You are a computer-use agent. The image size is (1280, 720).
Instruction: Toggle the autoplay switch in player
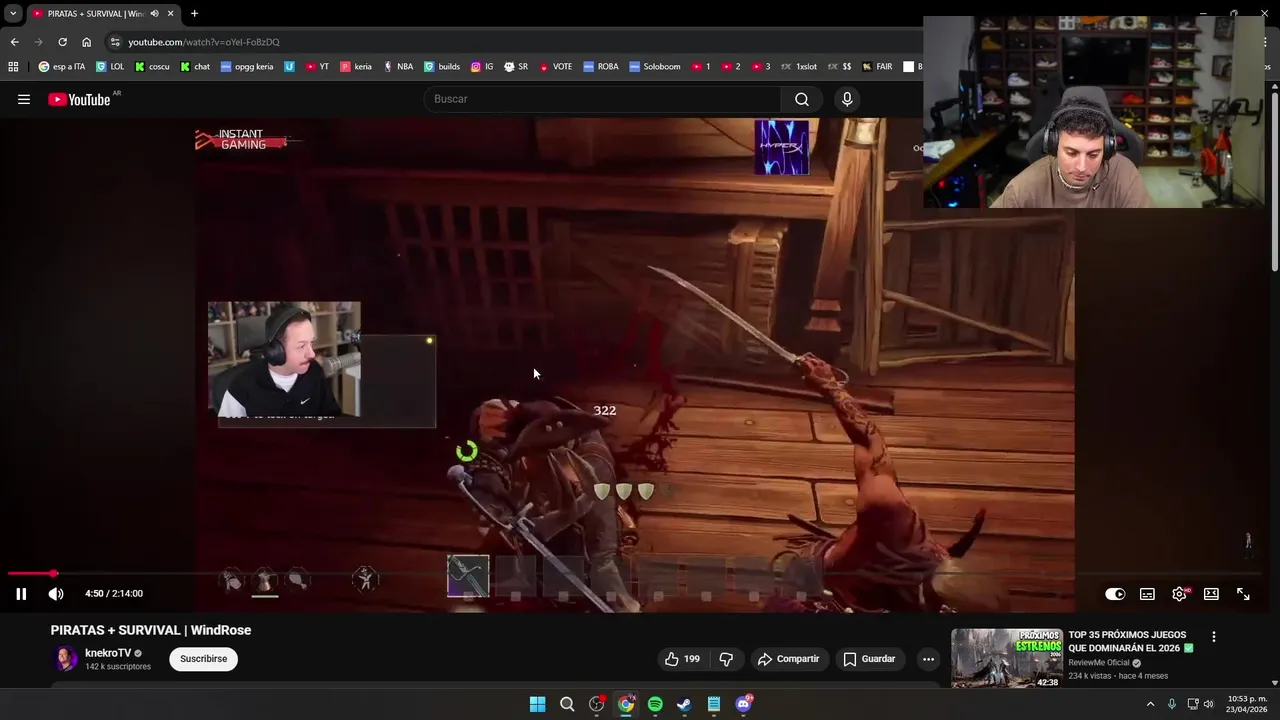point(1115,594)
